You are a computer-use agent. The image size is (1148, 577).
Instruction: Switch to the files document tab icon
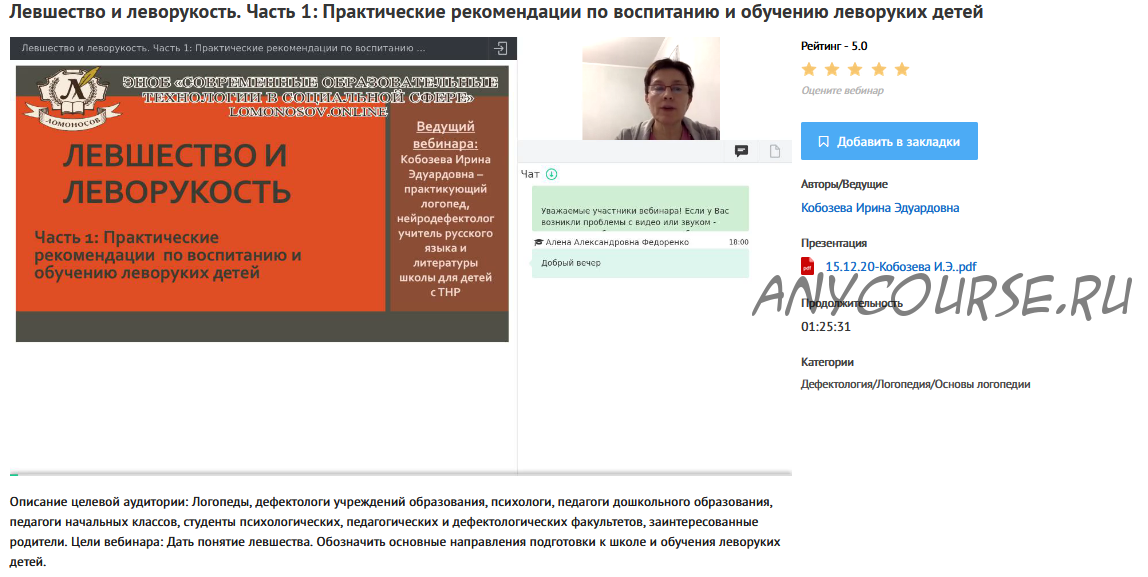click(x=775, y=151)
